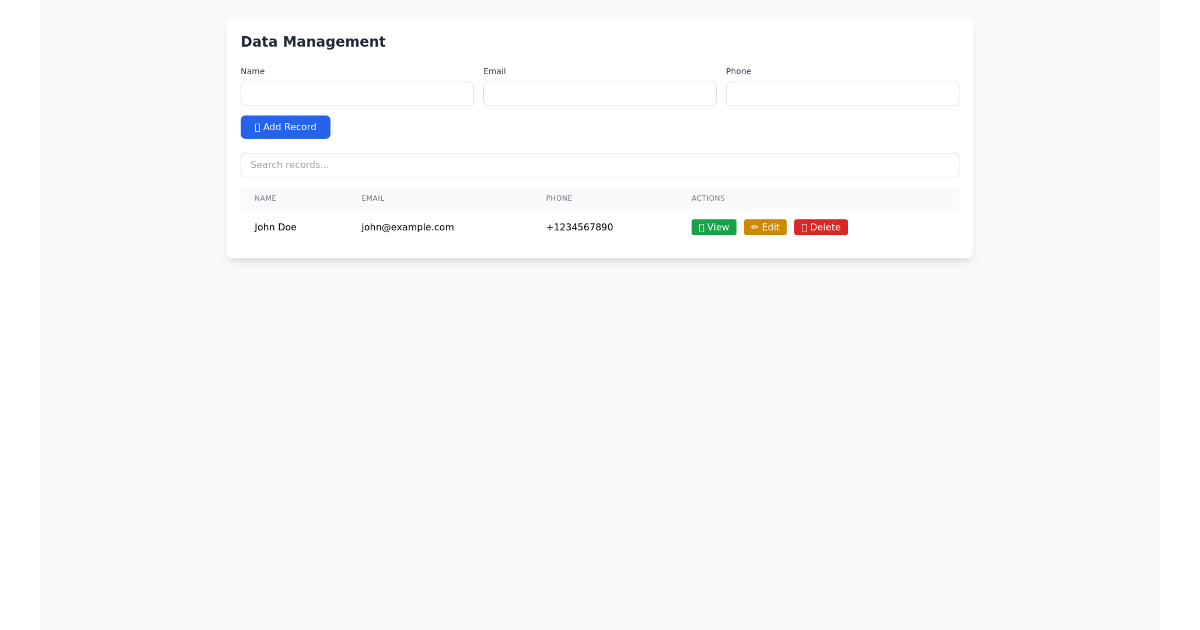Click the phone number +1234567890
Viewport: 1200px width, 630px height.
tap(580, 227)
